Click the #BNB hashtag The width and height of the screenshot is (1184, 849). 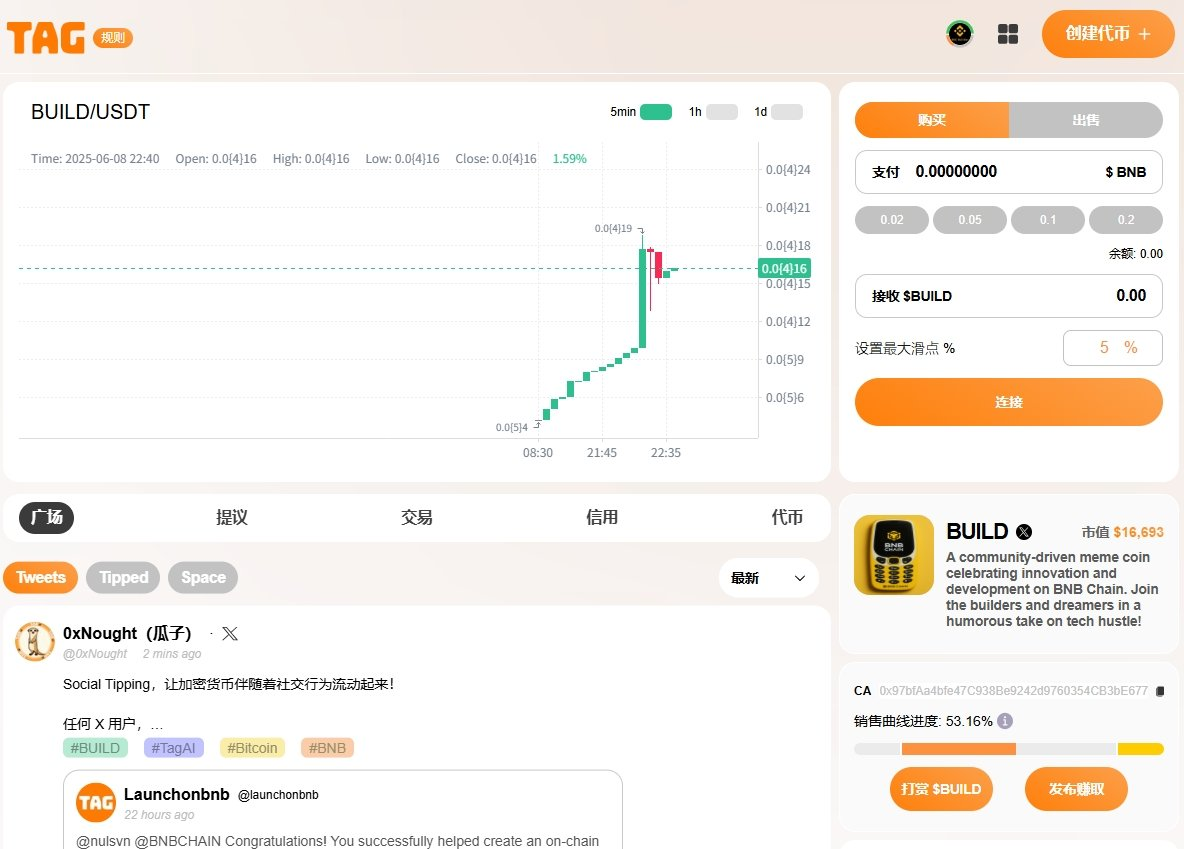(x=327, y=748)
